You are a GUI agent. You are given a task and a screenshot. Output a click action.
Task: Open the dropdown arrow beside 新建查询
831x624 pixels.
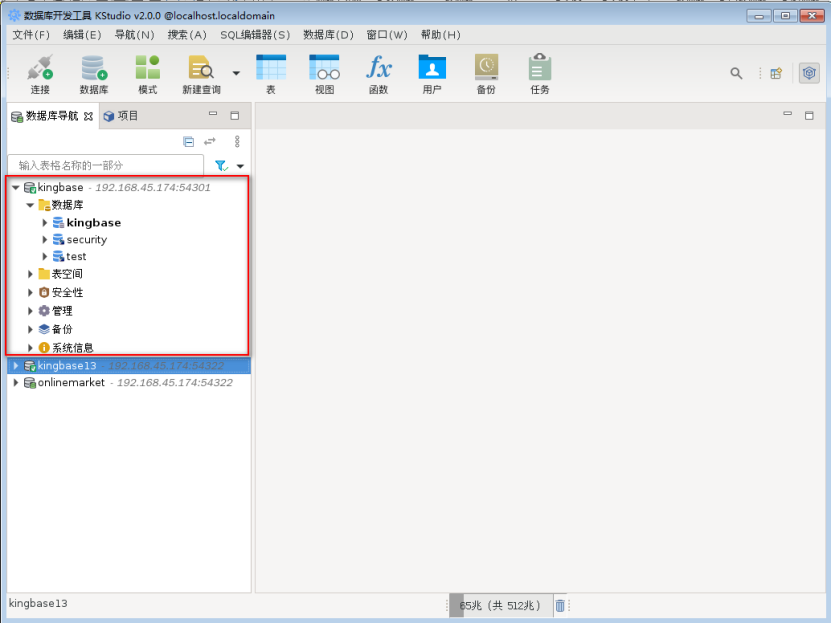(236, 73)
